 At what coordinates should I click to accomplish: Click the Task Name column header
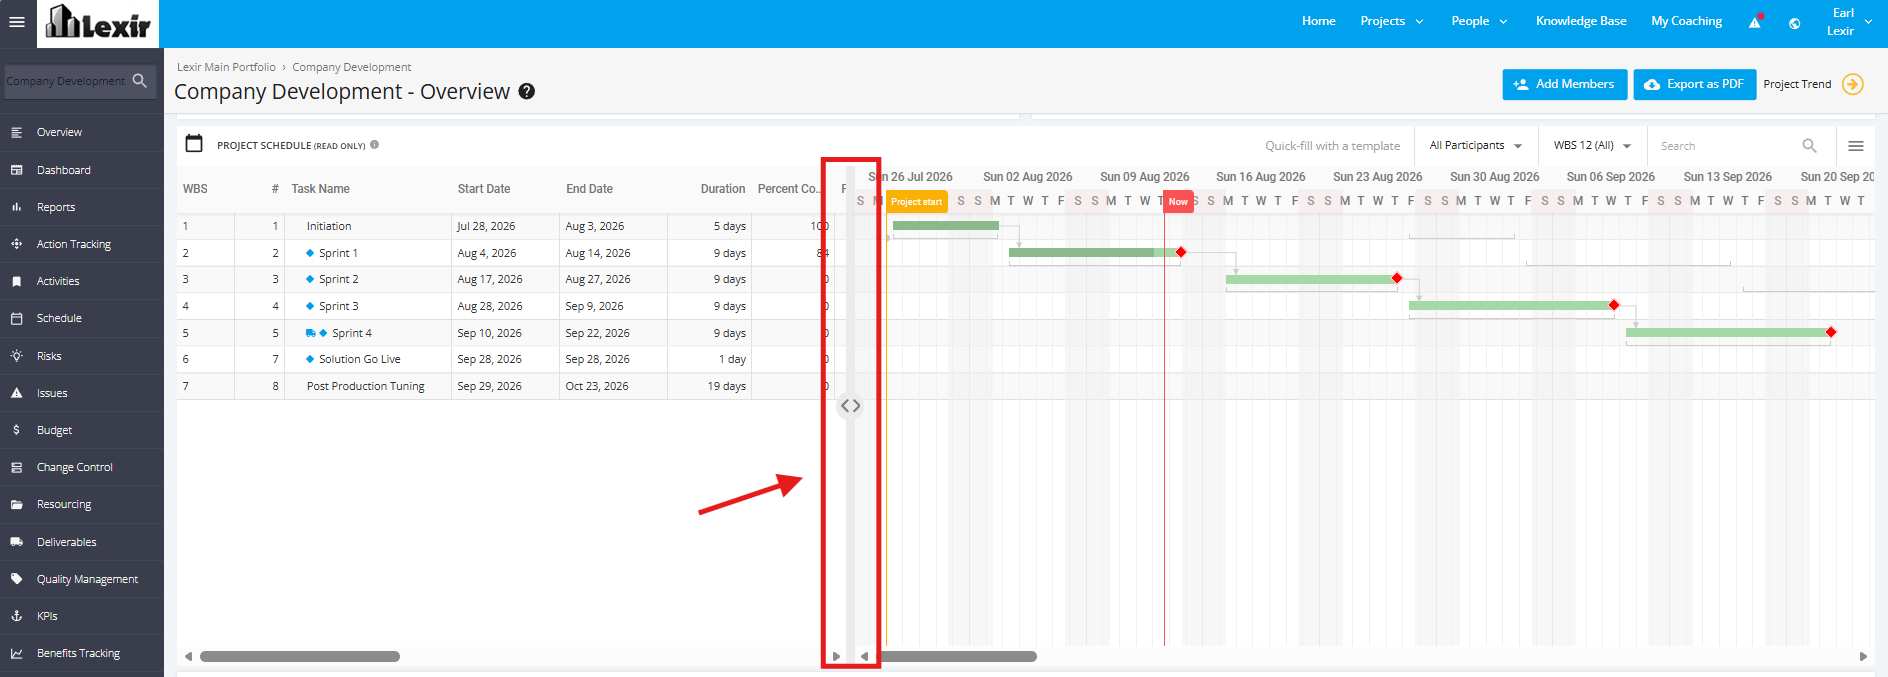tap(320, 189)
